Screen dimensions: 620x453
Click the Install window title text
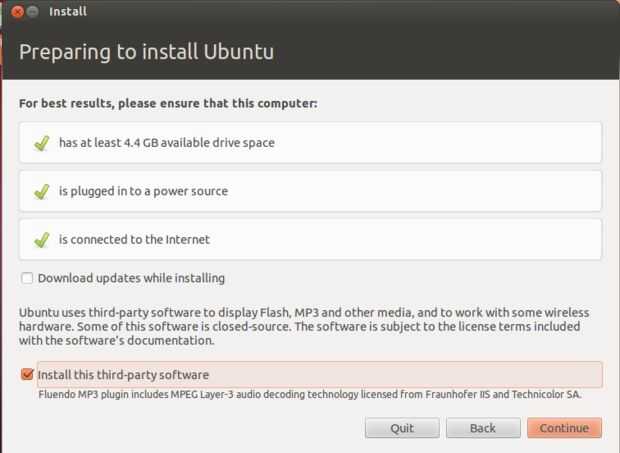pyautogui.click(x=67, y=13)
